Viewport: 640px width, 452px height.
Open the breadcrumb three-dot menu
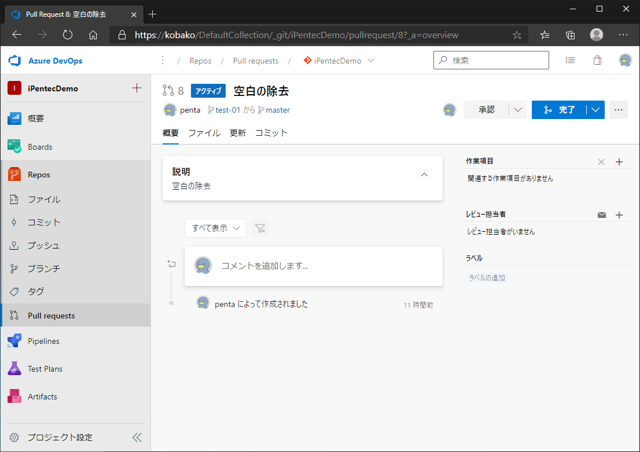coord(162,60)
